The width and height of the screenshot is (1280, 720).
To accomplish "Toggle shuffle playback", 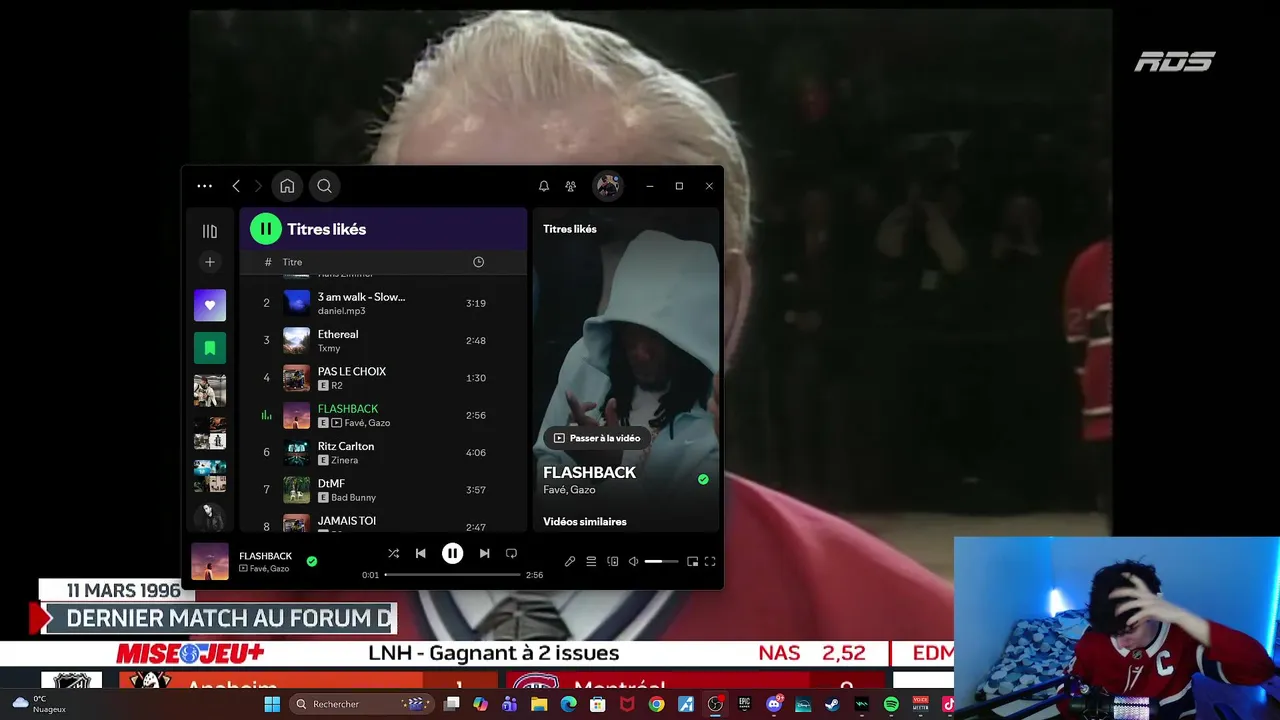I will tap(393, 553).
